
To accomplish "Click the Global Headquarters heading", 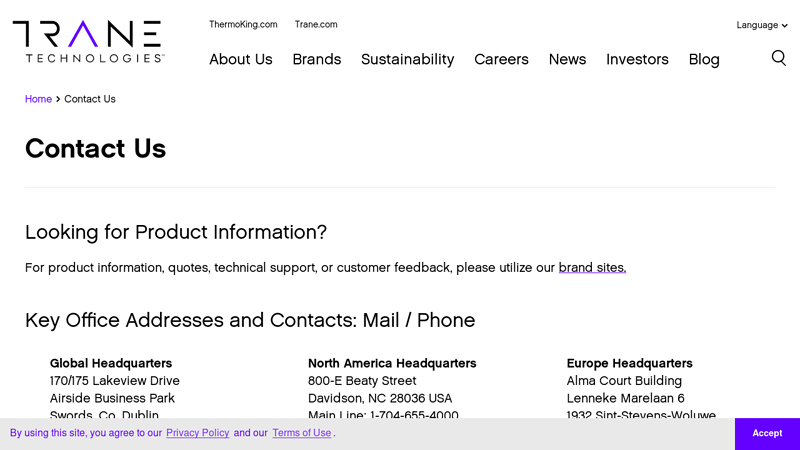I will click(x=111, y=363).
